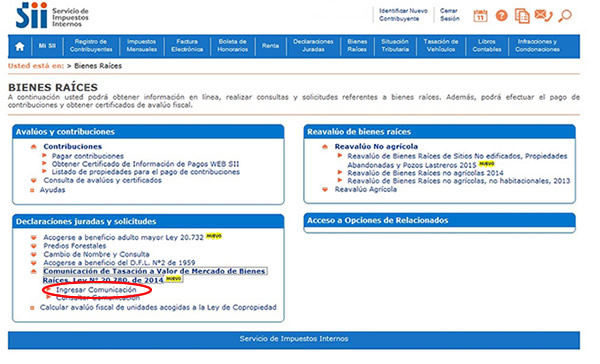Open Impuestos Mensuales menu
Screen dimensions: 600x364
[142, 46]
